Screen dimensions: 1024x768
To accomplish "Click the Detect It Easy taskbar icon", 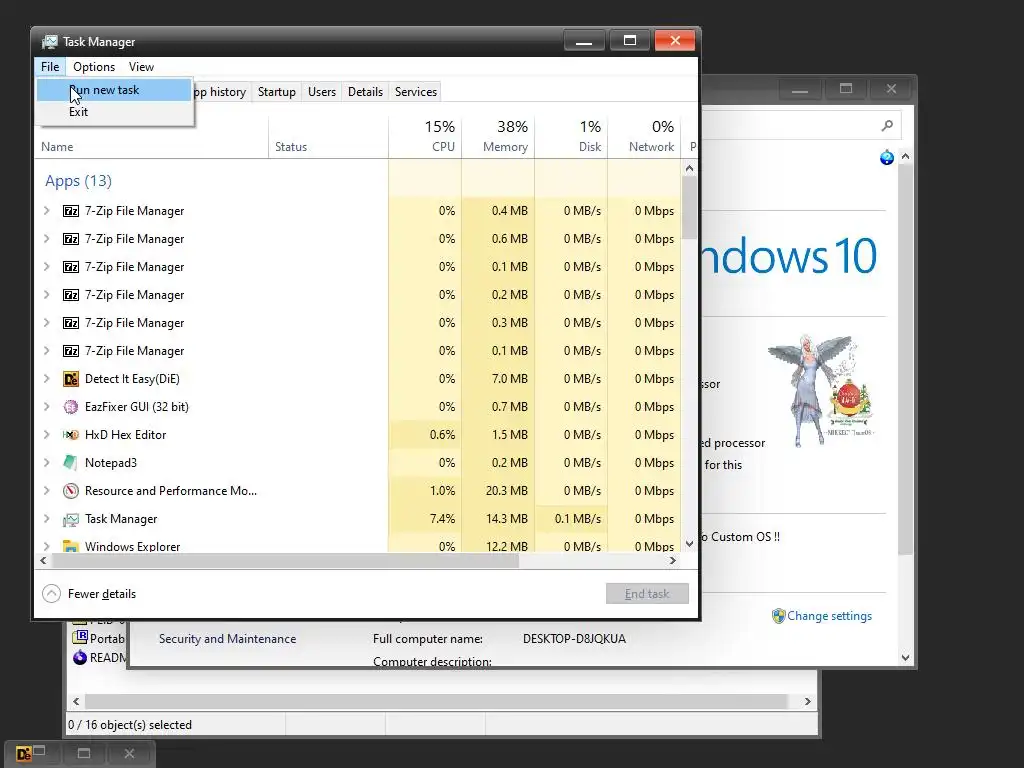I will [24, 754].
